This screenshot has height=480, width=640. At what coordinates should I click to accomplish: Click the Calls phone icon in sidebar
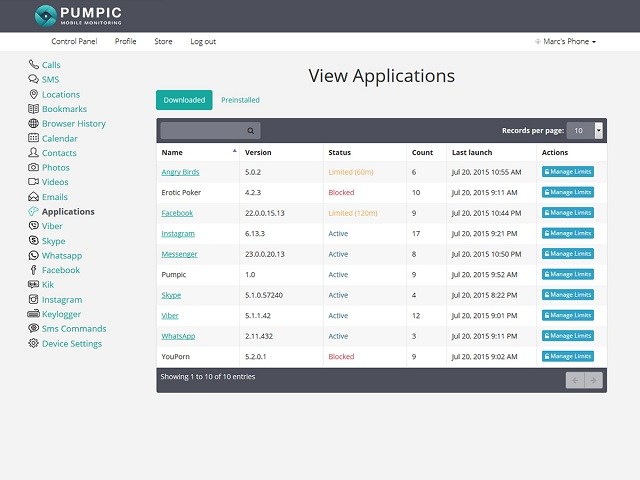coord(33,65)
